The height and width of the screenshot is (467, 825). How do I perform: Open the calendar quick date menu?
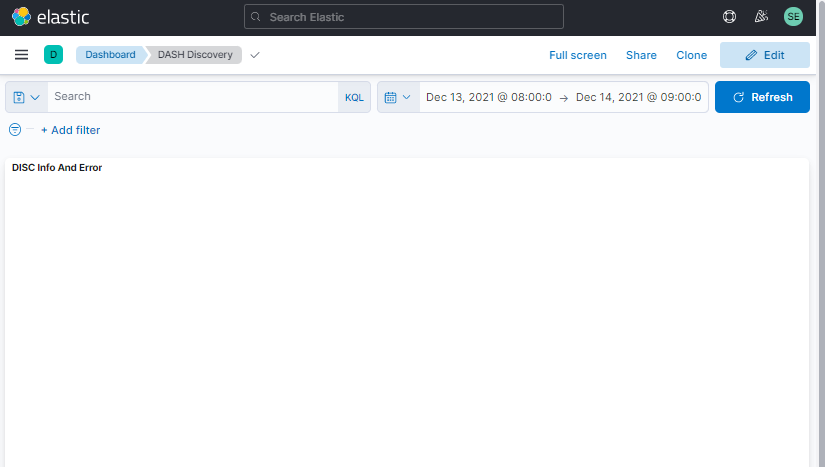(x=398, y=97)
